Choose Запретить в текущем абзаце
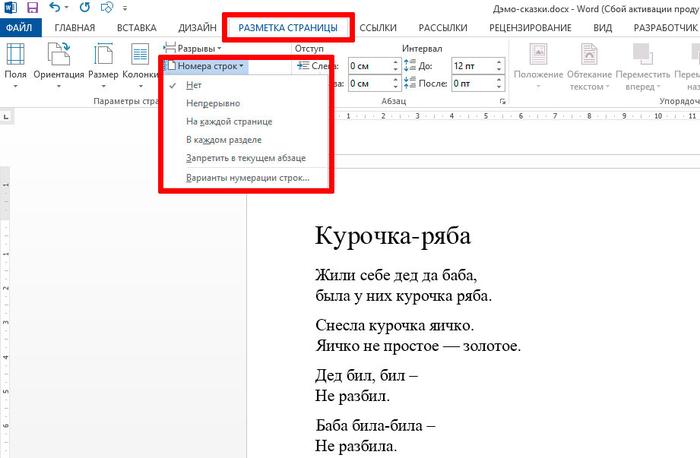The height and width of the screenshot is (458, 700). coord(245,159)
